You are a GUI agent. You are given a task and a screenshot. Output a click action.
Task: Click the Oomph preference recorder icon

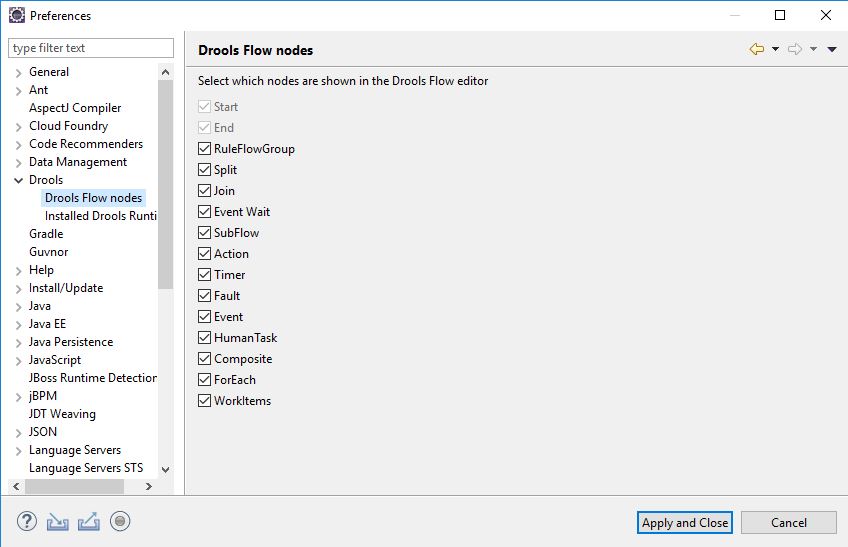tap(120, 521)
